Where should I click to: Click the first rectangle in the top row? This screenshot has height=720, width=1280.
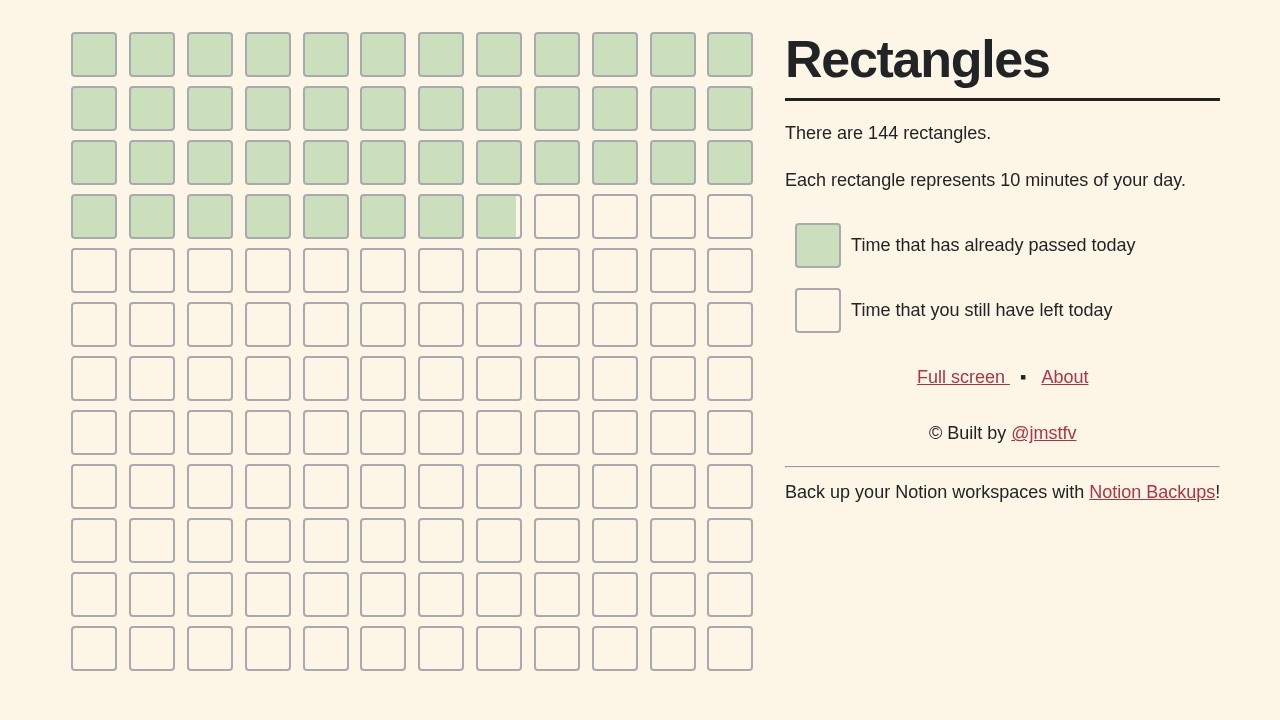[x=94, y=54]
